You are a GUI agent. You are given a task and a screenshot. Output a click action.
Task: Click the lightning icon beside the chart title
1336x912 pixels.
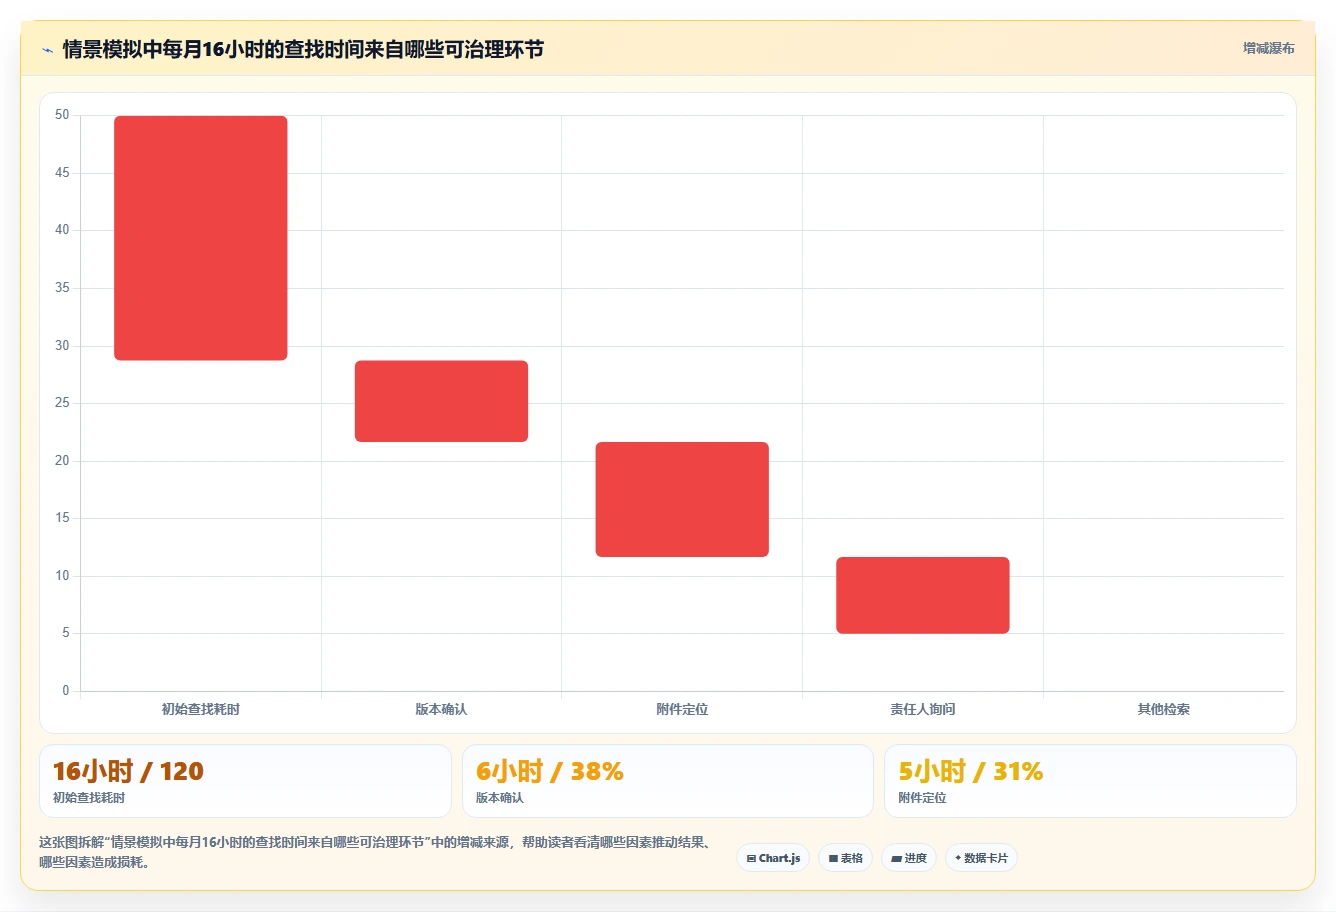coord(47,50)
